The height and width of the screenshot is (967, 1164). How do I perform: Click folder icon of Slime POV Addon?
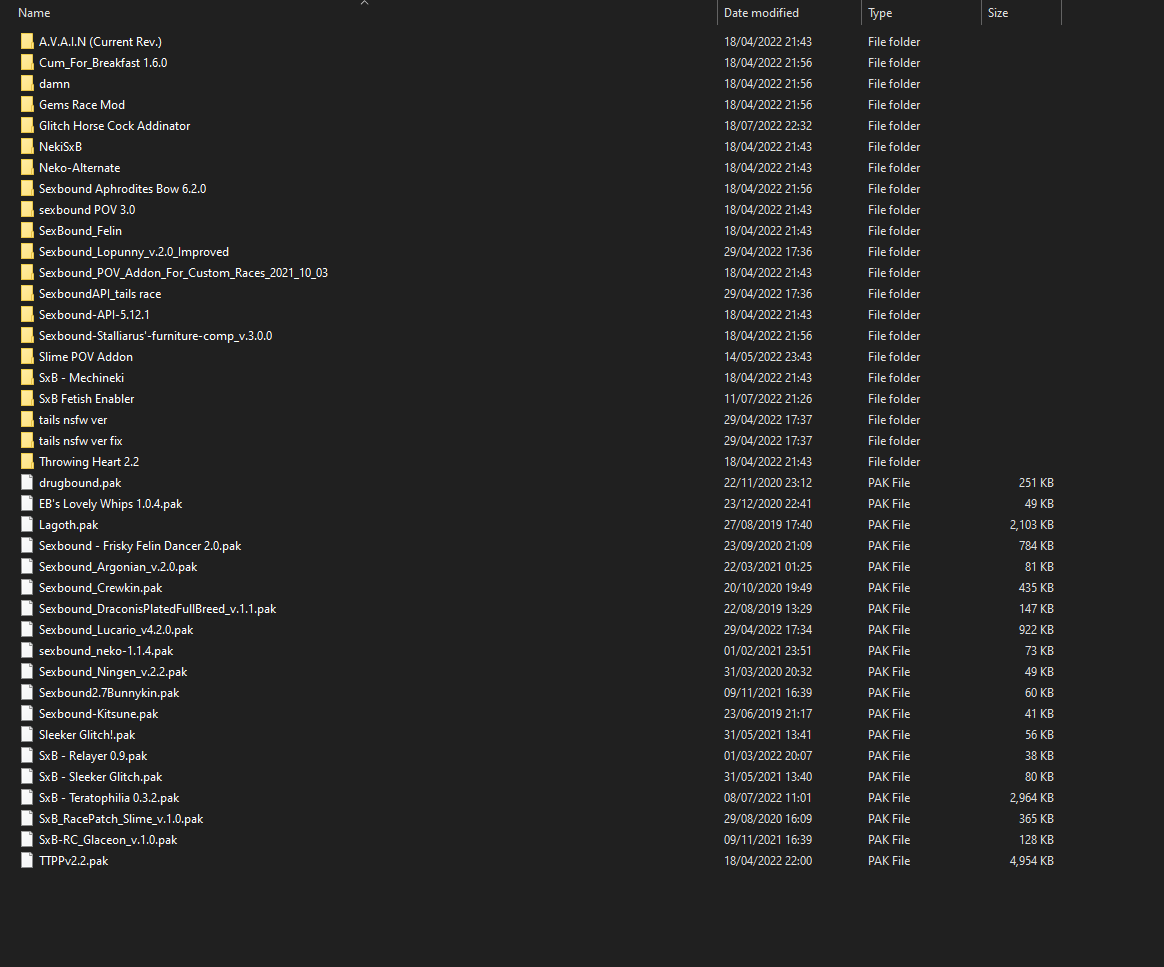tap(27, 357)
